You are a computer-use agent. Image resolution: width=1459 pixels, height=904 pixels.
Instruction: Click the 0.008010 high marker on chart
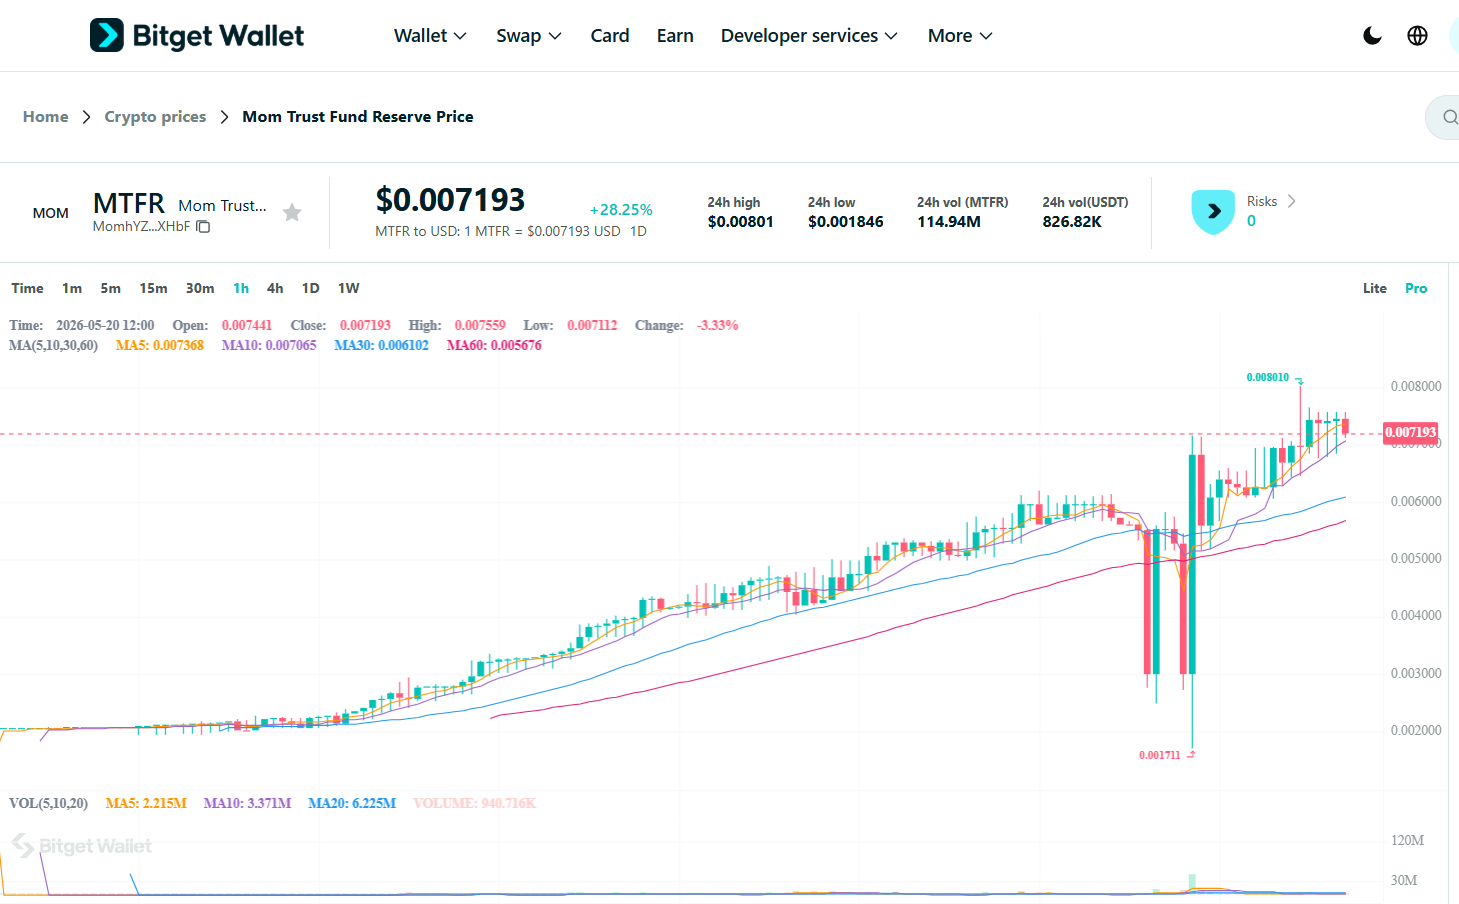tap(1268, 378)
